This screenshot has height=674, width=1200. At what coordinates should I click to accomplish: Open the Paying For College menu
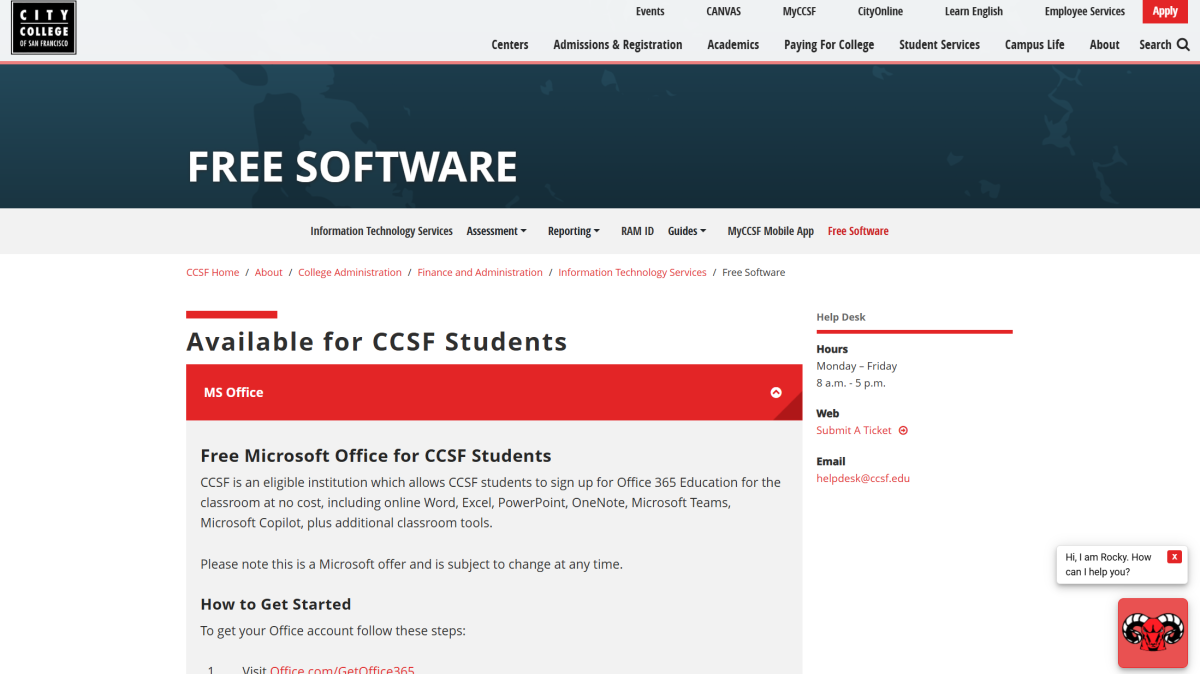[x=829, y=45]
